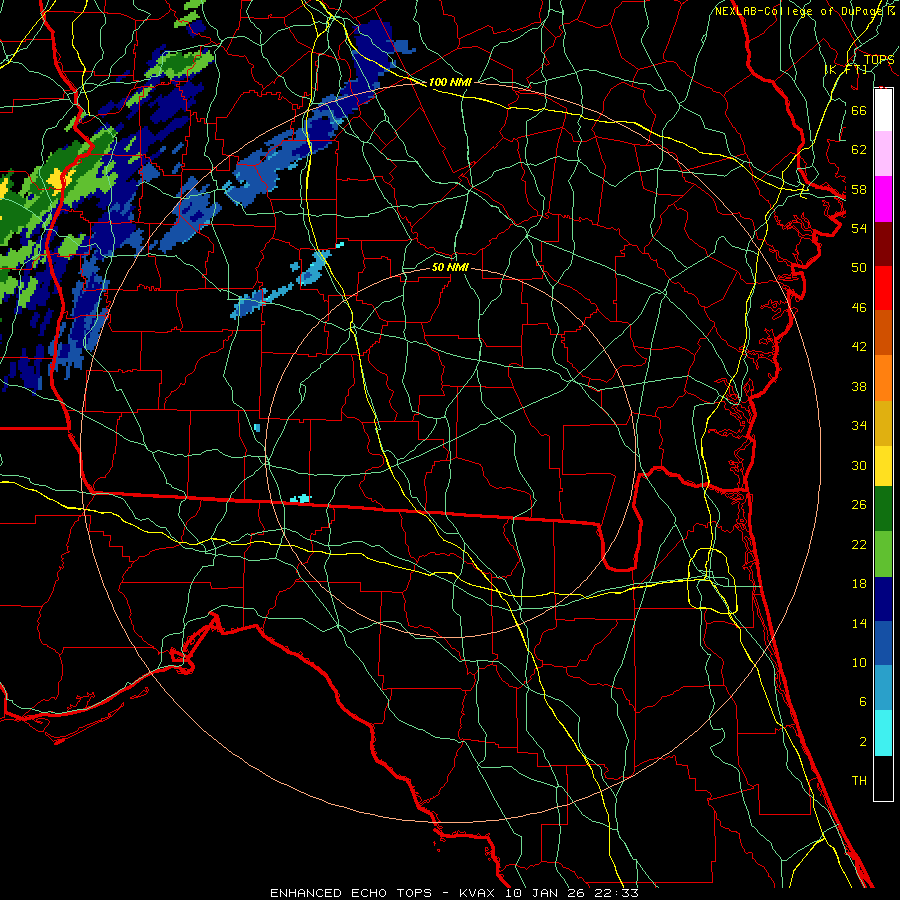Click the legend value 46

tap(859, 308)
